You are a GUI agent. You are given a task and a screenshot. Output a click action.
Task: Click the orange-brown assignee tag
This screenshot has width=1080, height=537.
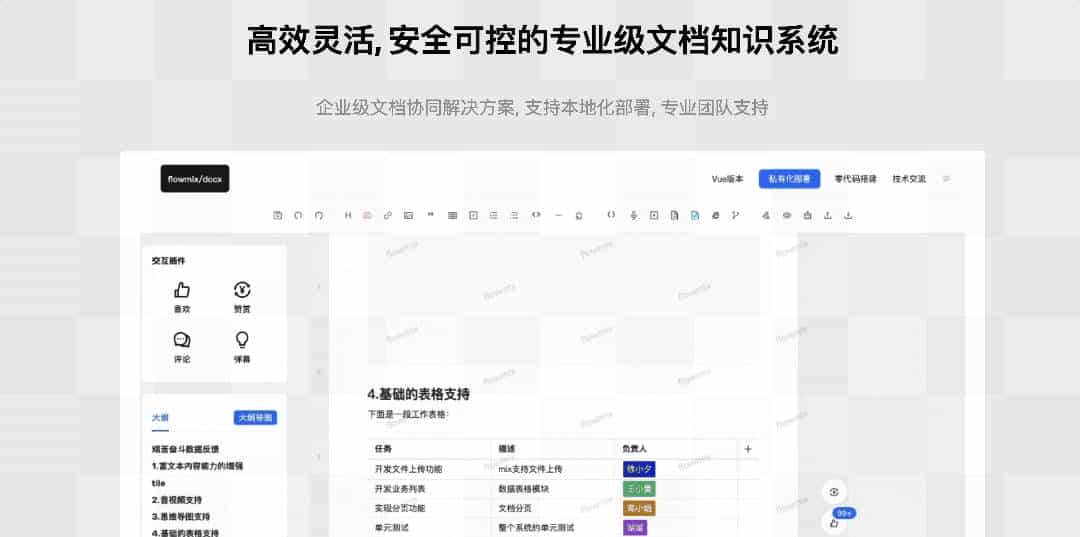pyautogui.click(x=638, y=508)
